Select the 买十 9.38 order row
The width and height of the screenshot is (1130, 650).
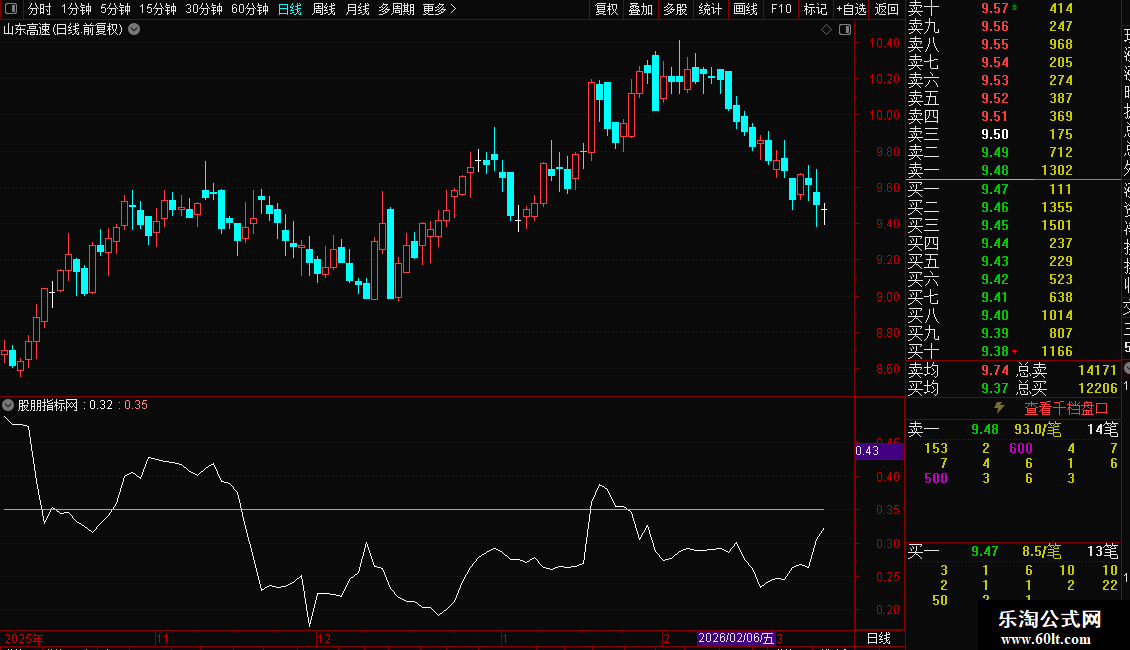(x=1013, y=351)
